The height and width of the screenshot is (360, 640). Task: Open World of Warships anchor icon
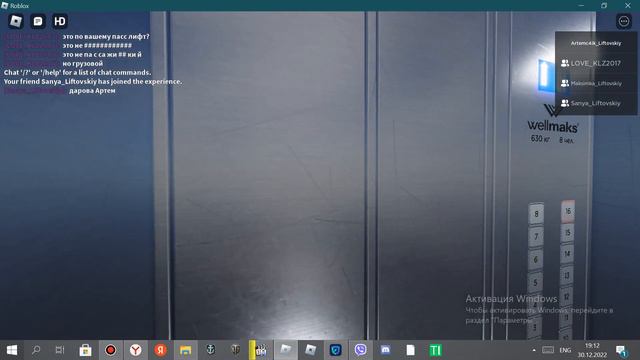click(x=211, y=350)
